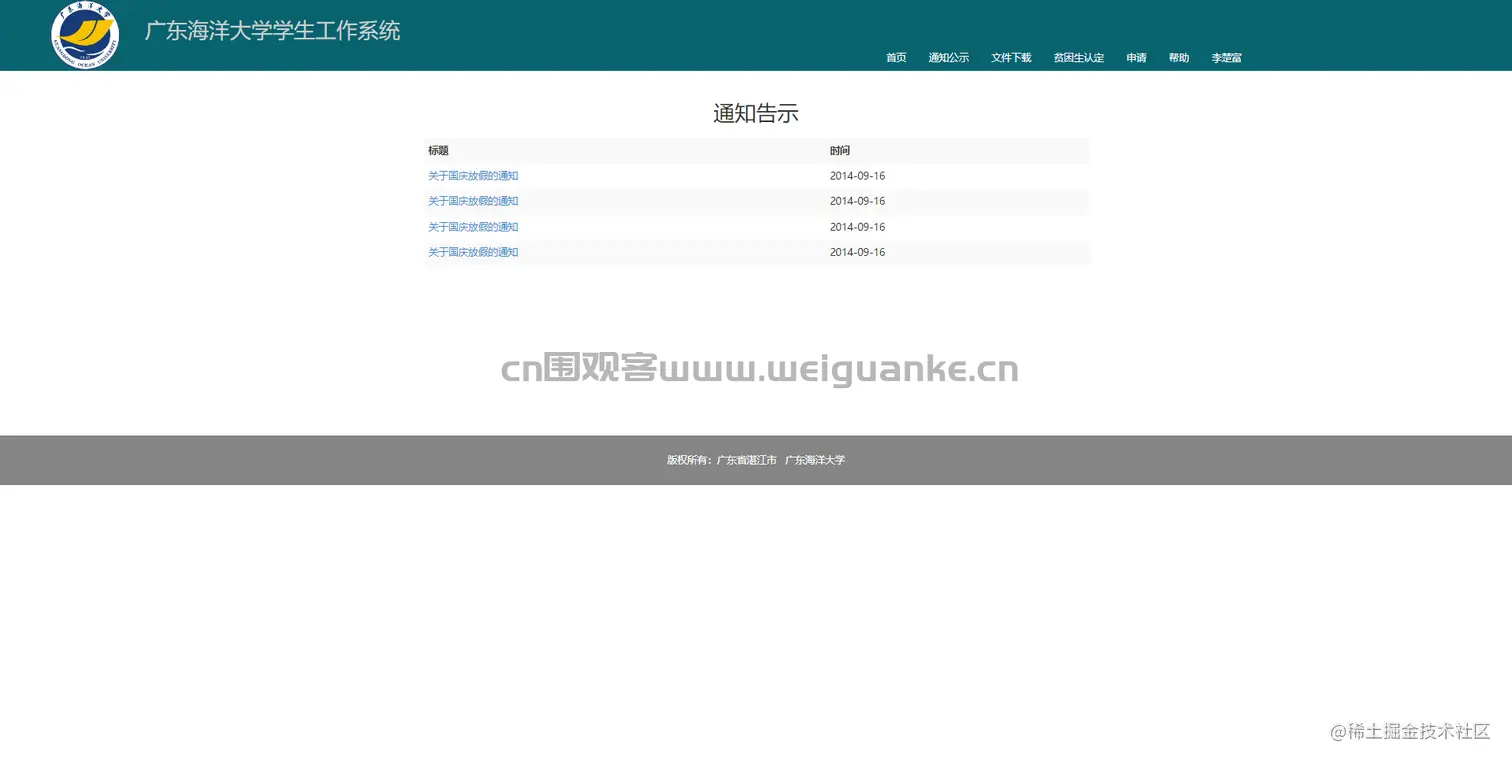
Task: Click the 标题 column header
Action: pos(438,151)
